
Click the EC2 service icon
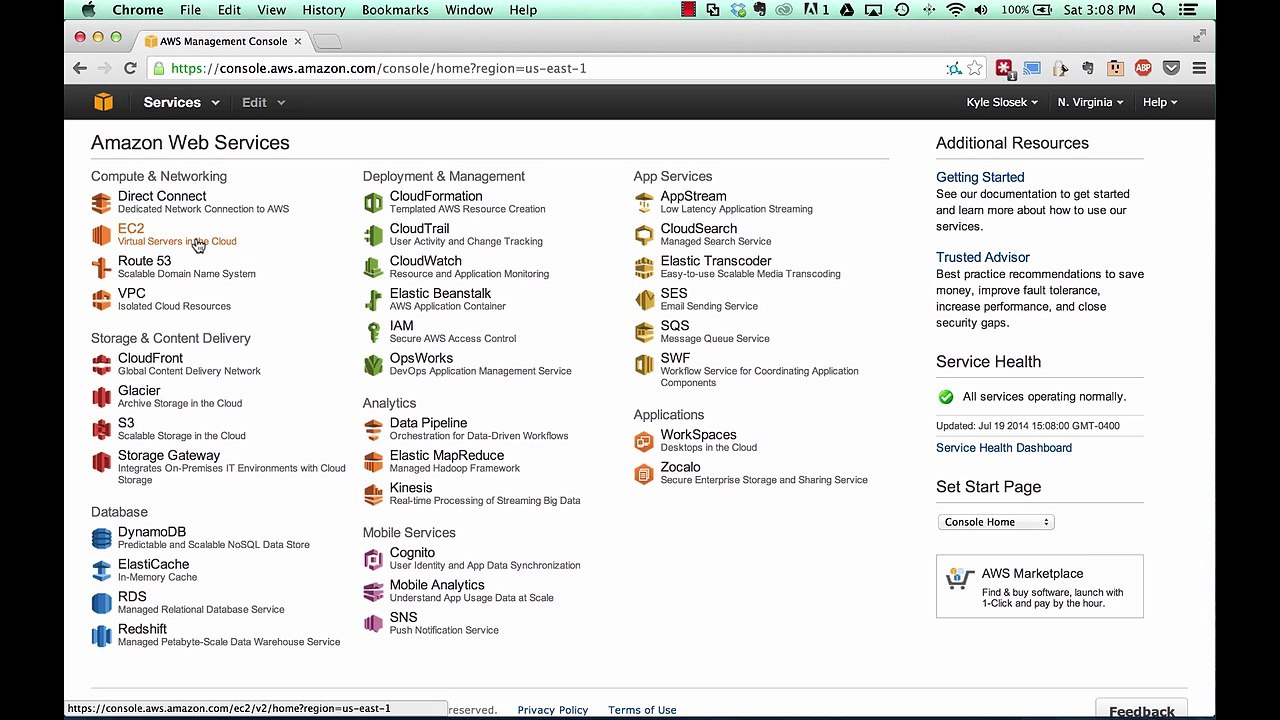pos(101,235)
